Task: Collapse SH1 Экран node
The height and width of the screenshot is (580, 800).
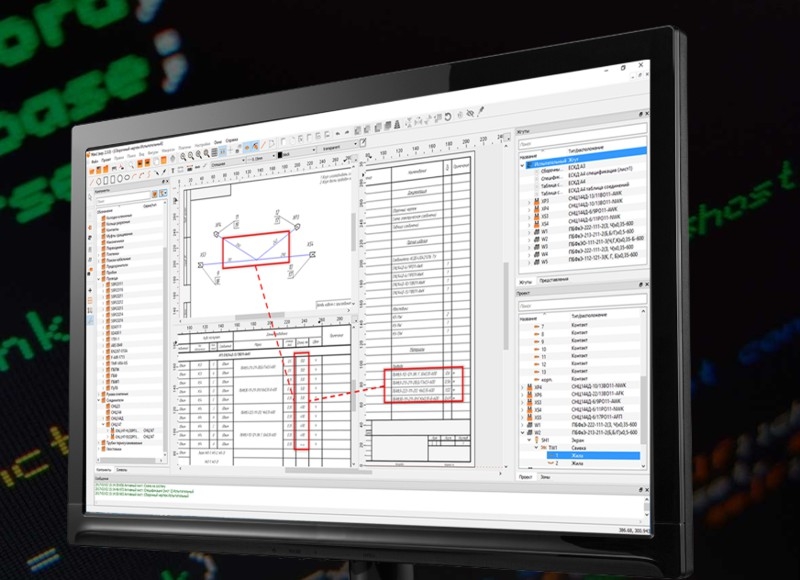Action: pyautogui.click(x=529, y=440)
